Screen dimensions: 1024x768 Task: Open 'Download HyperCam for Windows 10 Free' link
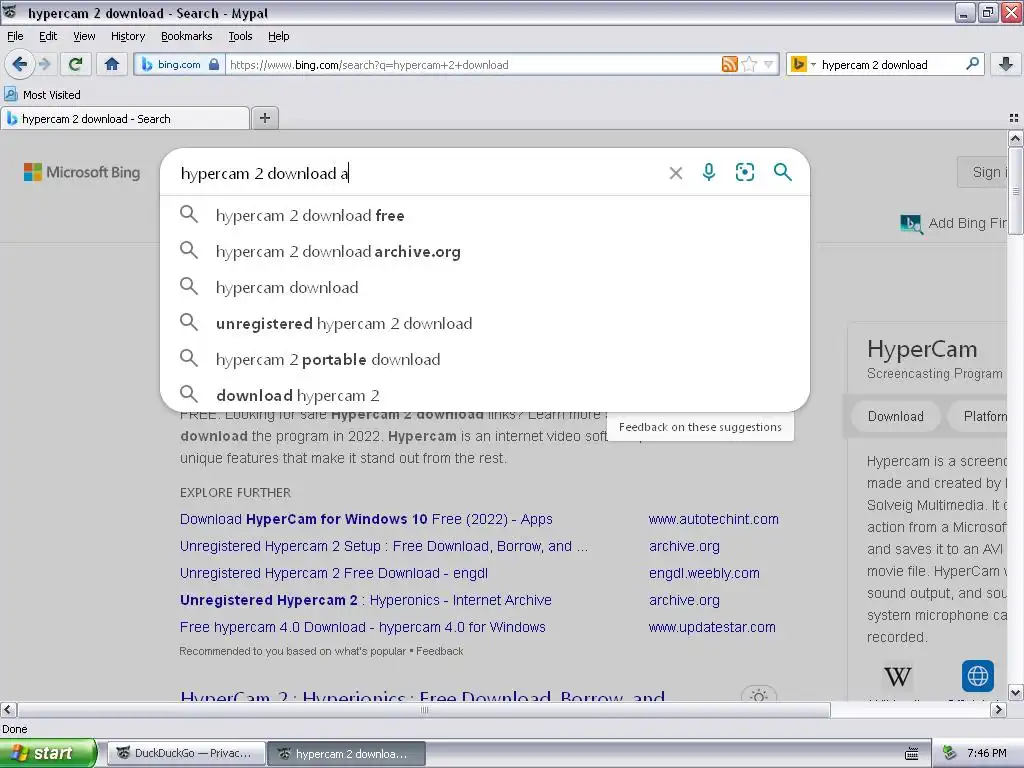[x=366, y=519]
